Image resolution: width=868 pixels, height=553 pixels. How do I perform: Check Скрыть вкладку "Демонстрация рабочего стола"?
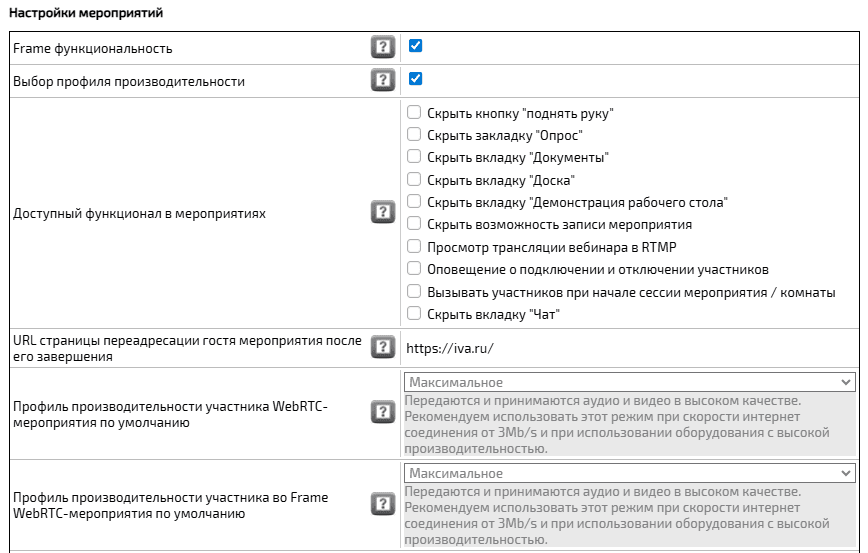click(414, 202)
